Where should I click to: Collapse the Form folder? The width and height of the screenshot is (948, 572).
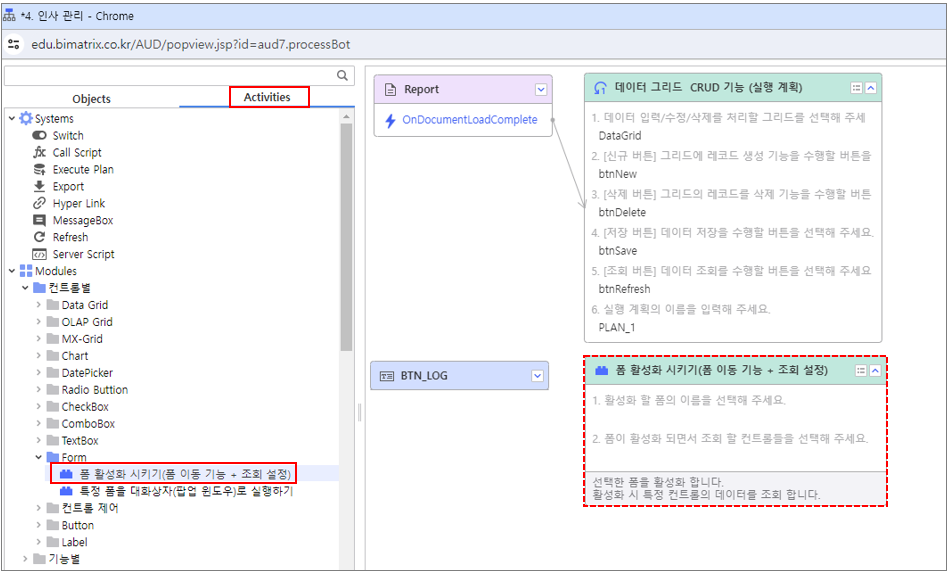pos(39,458)
